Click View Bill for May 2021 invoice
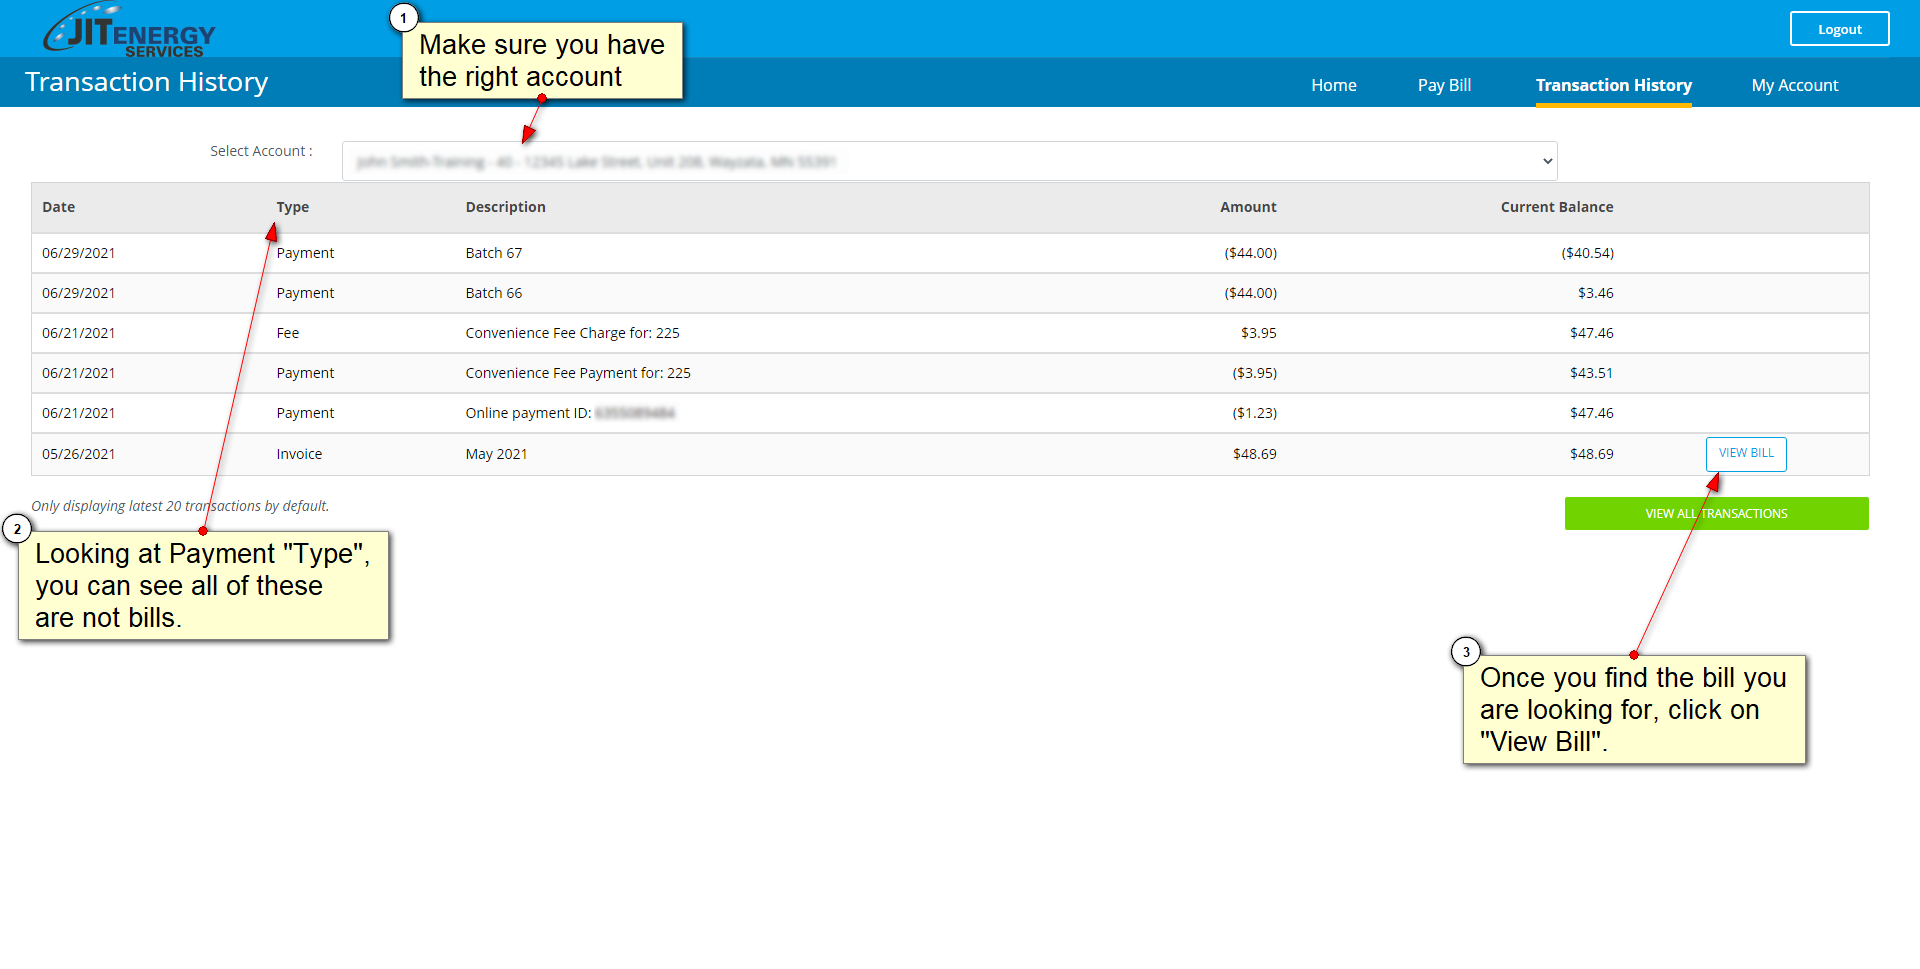 tap(1745, 453)
